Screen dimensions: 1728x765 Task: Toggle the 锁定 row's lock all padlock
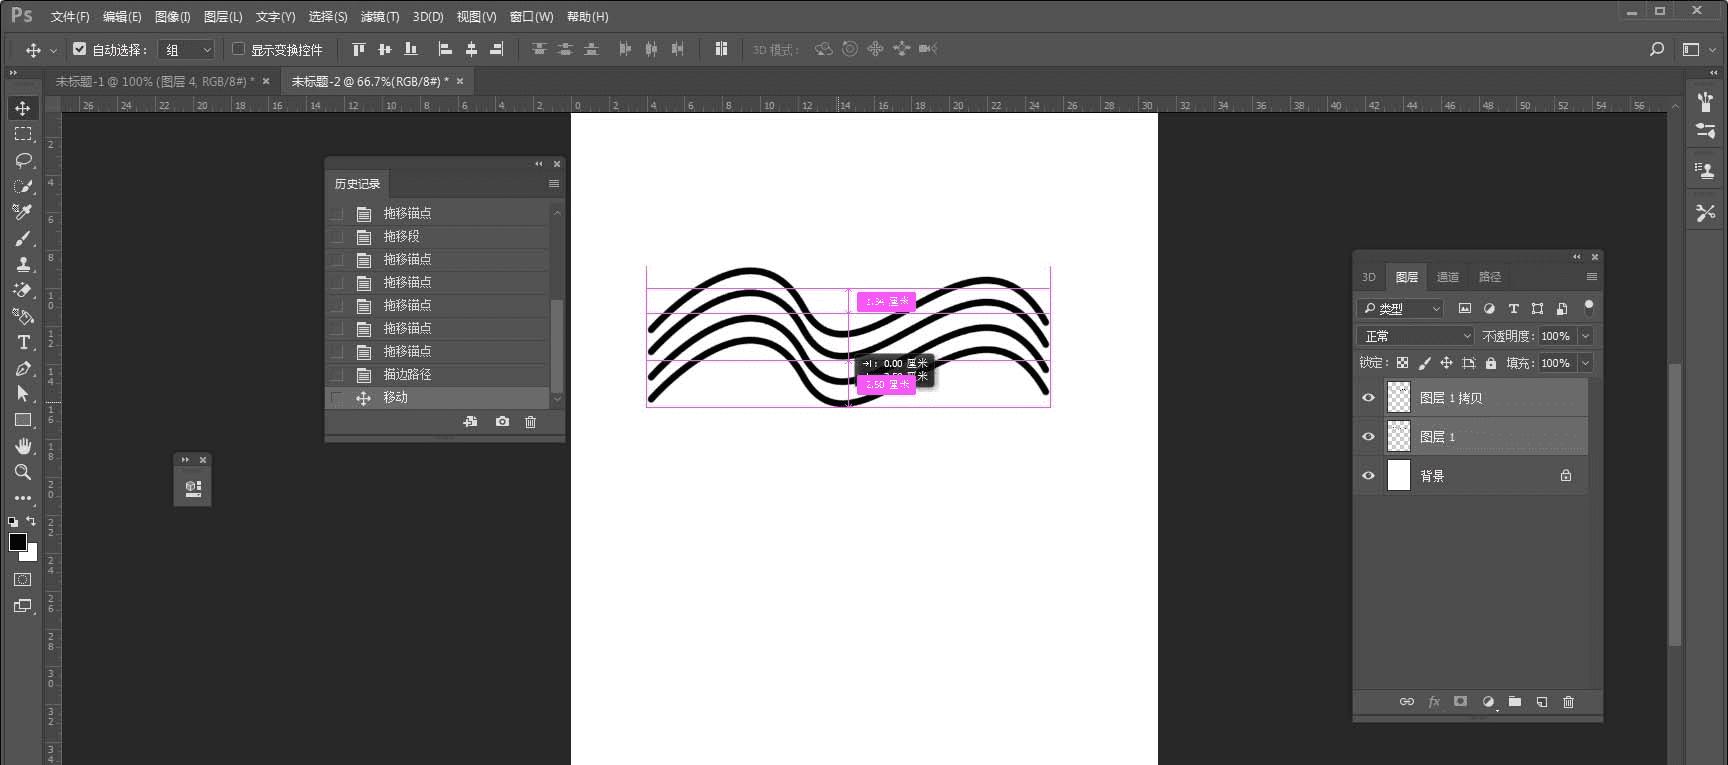point(1491,363)
